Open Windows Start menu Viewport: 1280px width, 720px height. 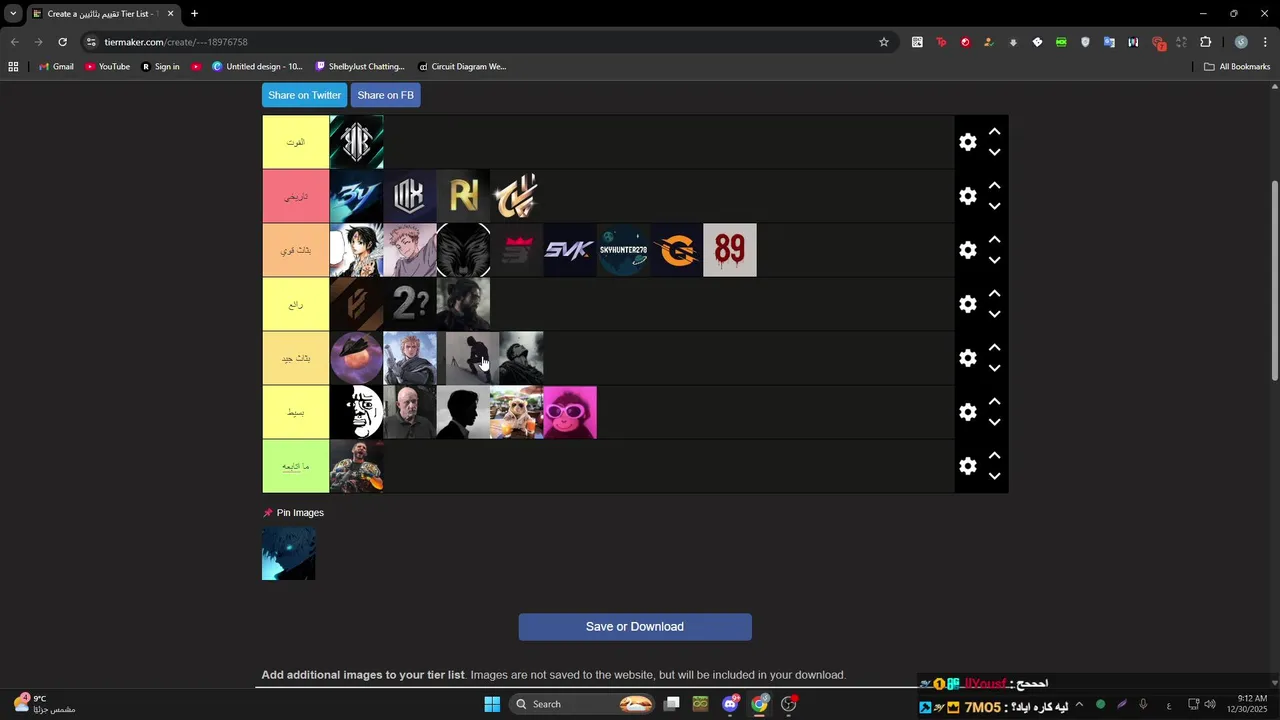[492, 704]
